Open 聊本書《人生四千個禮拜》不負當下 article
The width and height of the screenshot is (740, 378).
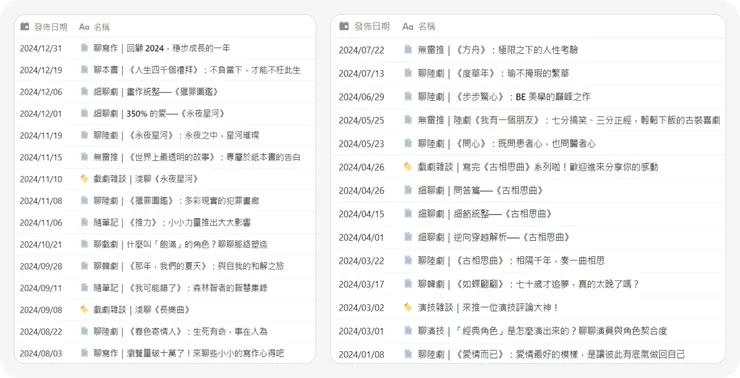point(197,70)
